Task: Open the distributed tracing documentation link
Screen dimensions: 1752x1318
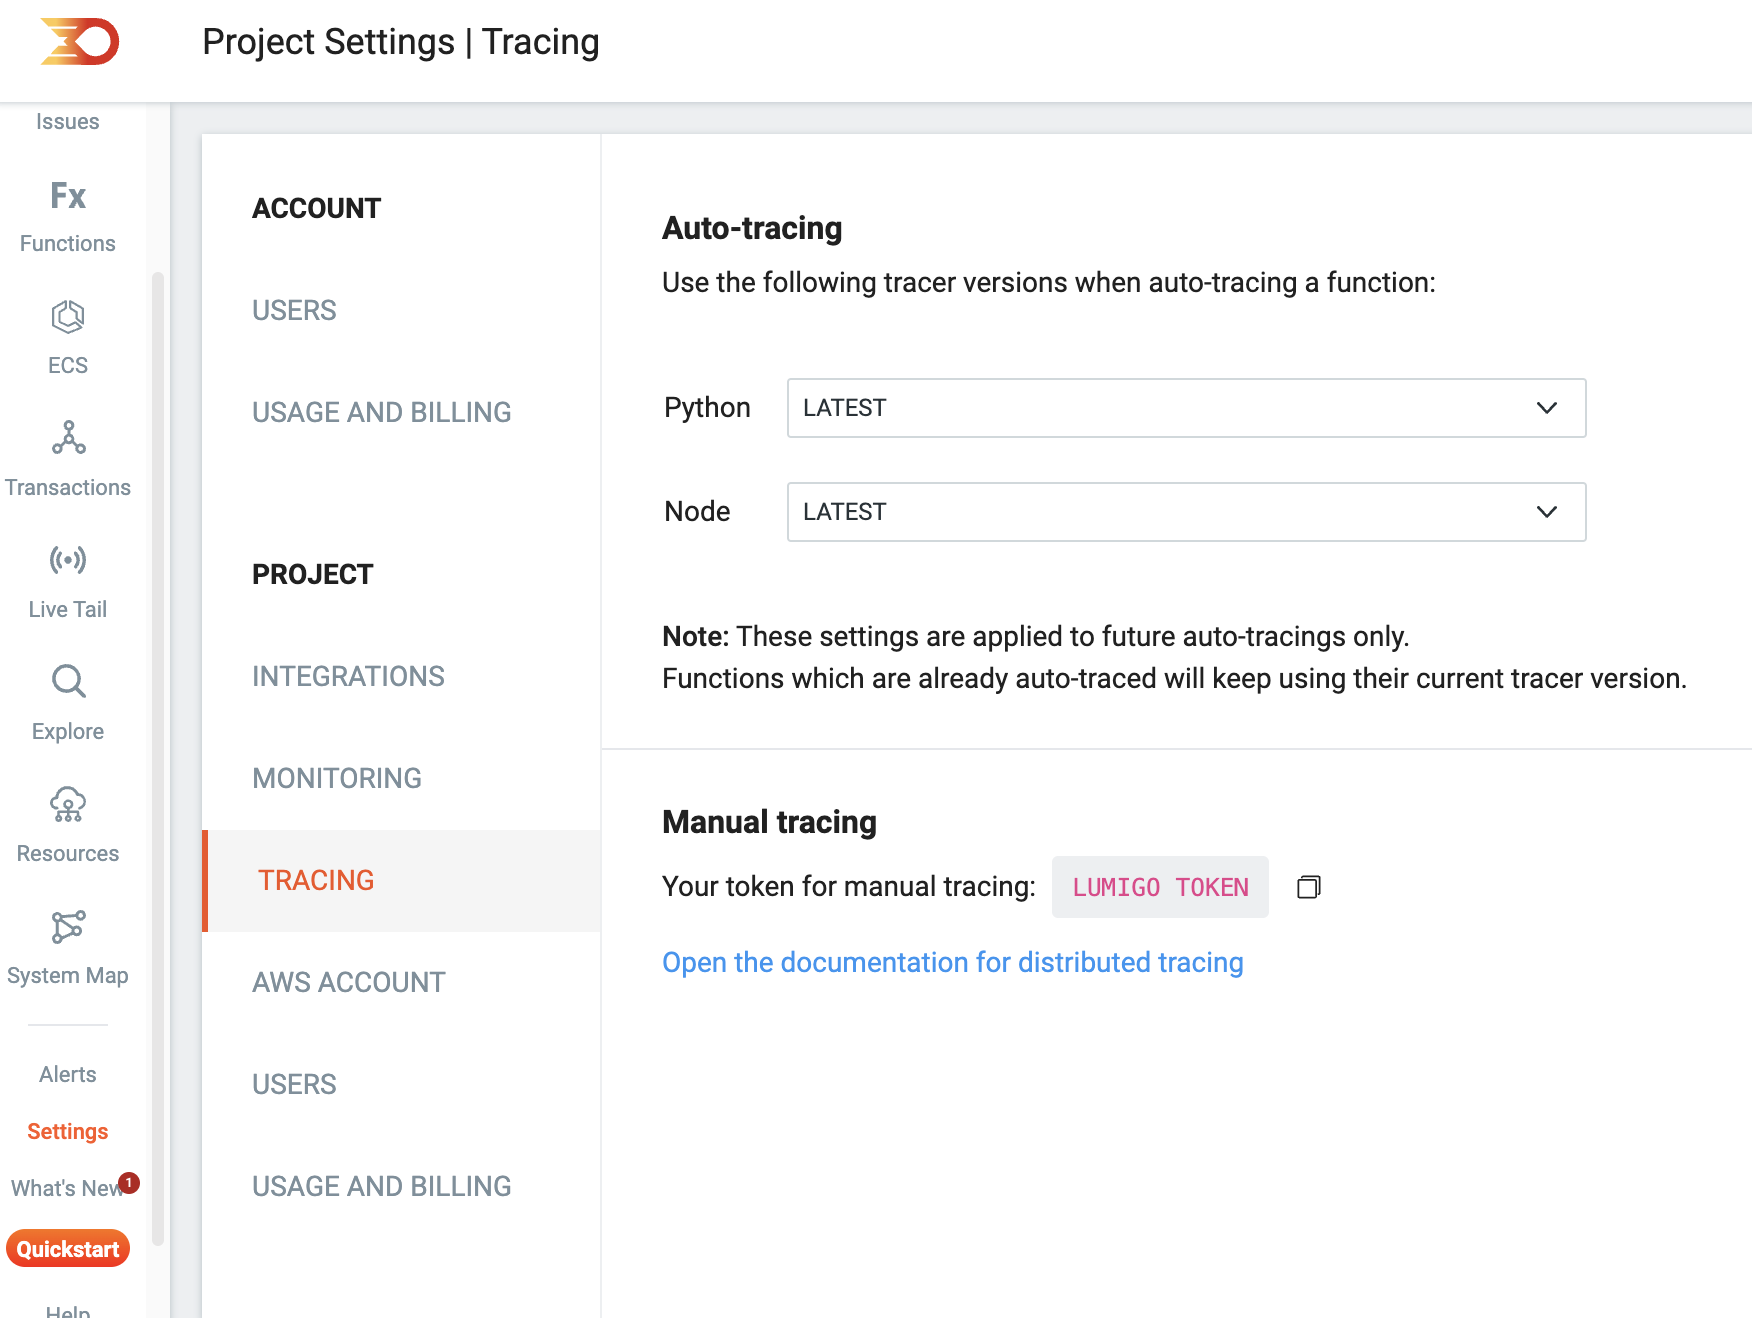Action: pyautogui.click(x=952, y=962)
